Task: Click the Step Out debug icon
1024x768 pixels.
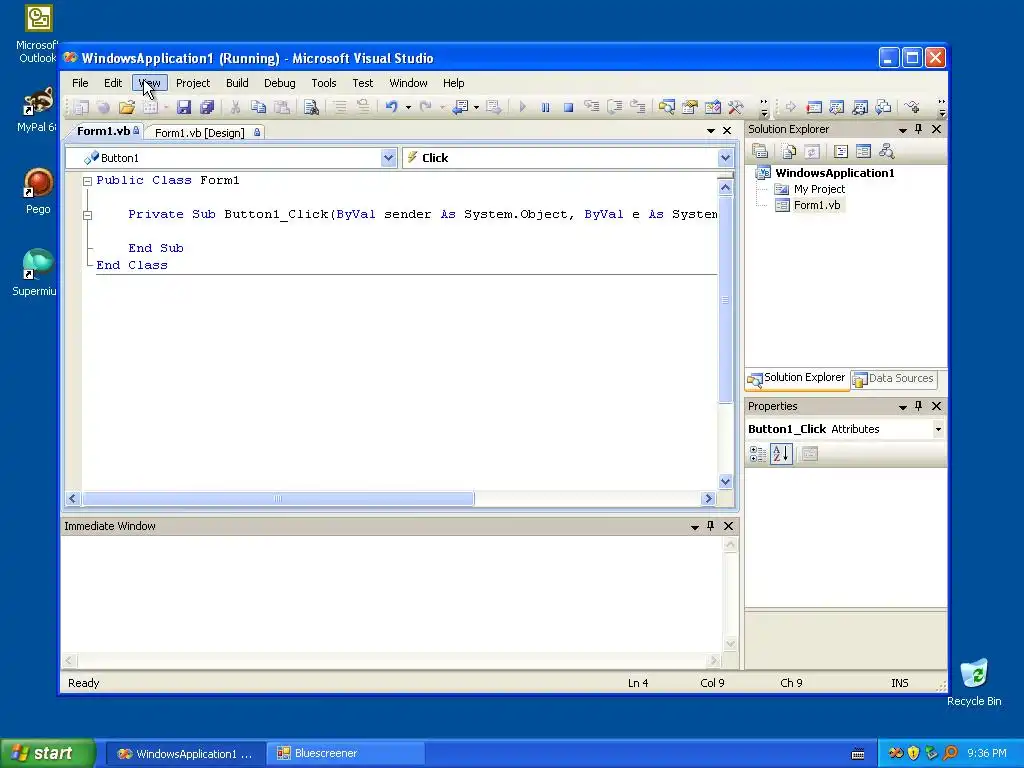Action: click(637, 106)
